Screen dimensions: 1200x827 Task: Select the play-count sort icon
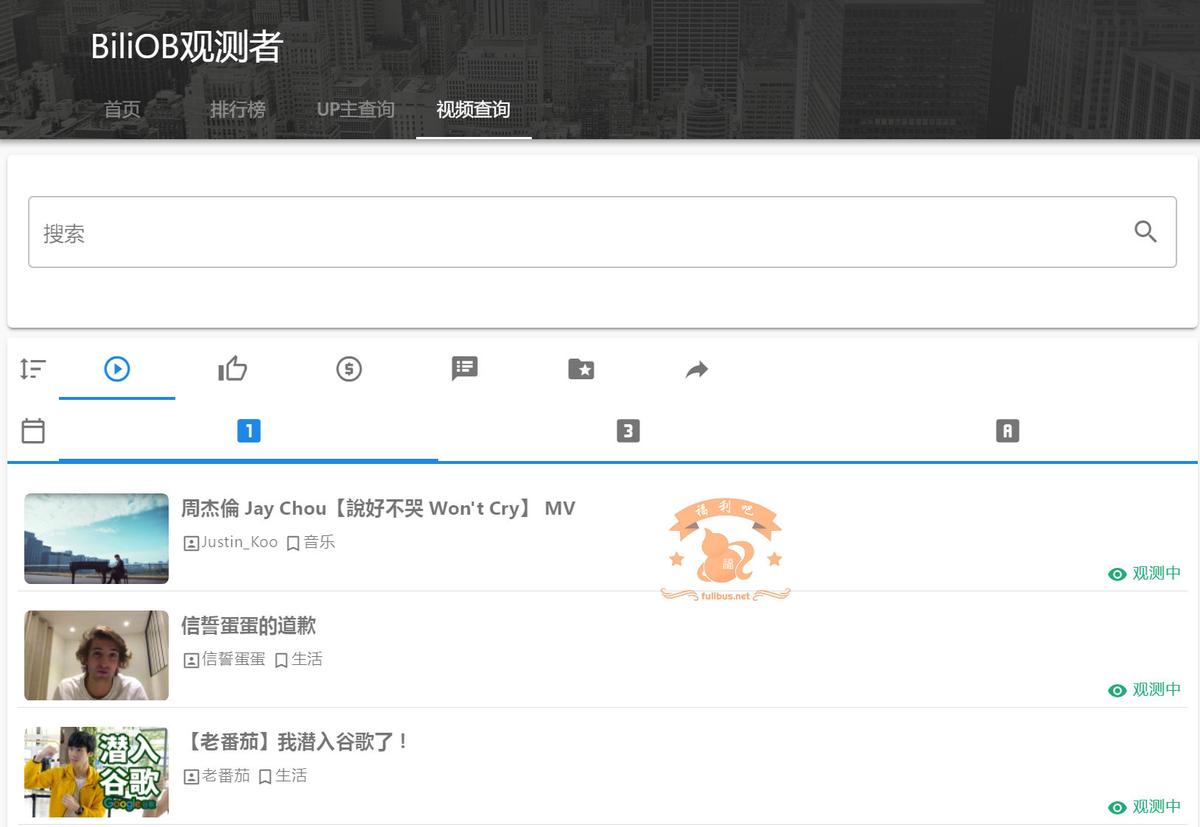tap(117, 369)
